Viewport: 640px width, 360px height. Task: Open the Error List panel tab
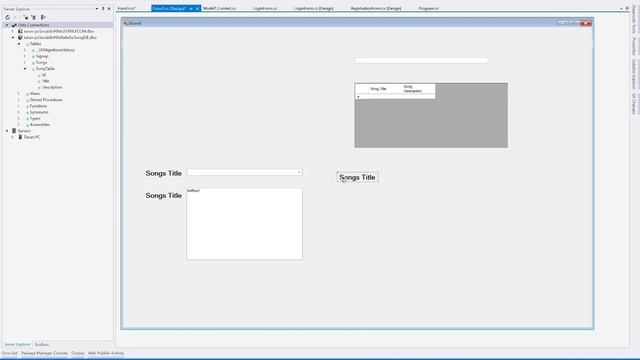(9, 353)
